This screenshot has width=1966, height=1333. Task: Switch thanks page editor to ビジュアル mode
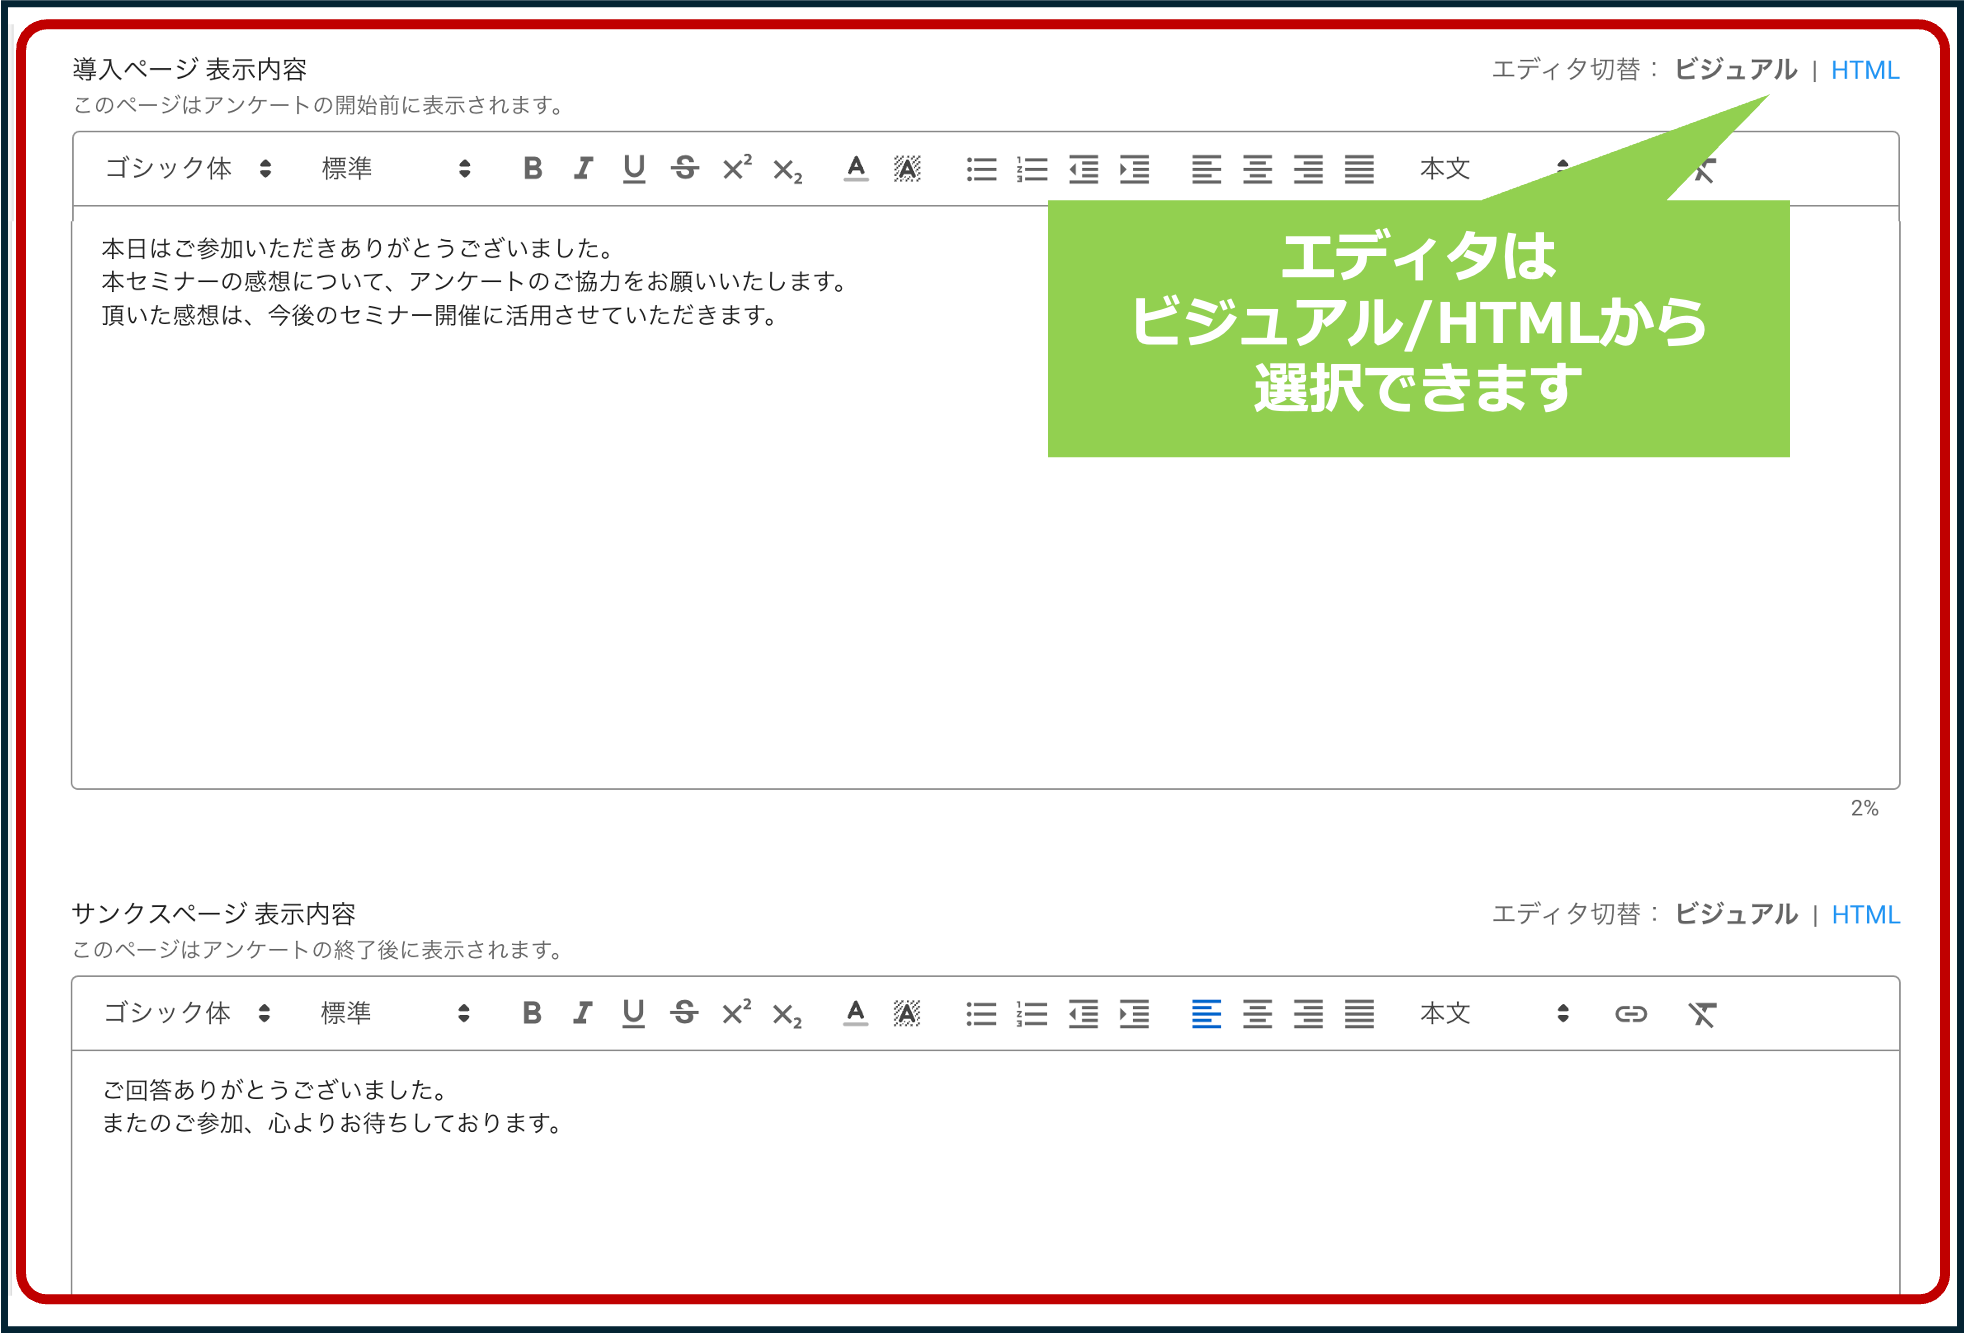tap(1735, 913)
